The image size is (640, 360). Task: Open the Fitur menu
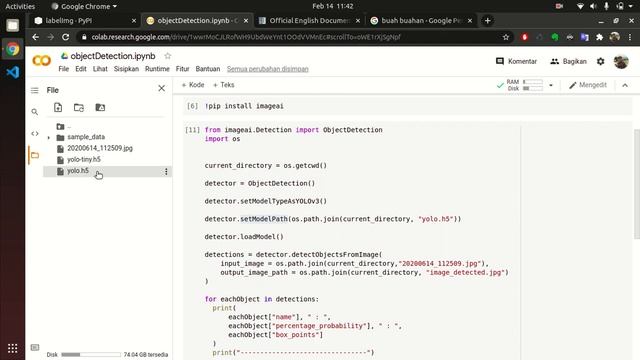pyautogui.click(x=182, y=69)
